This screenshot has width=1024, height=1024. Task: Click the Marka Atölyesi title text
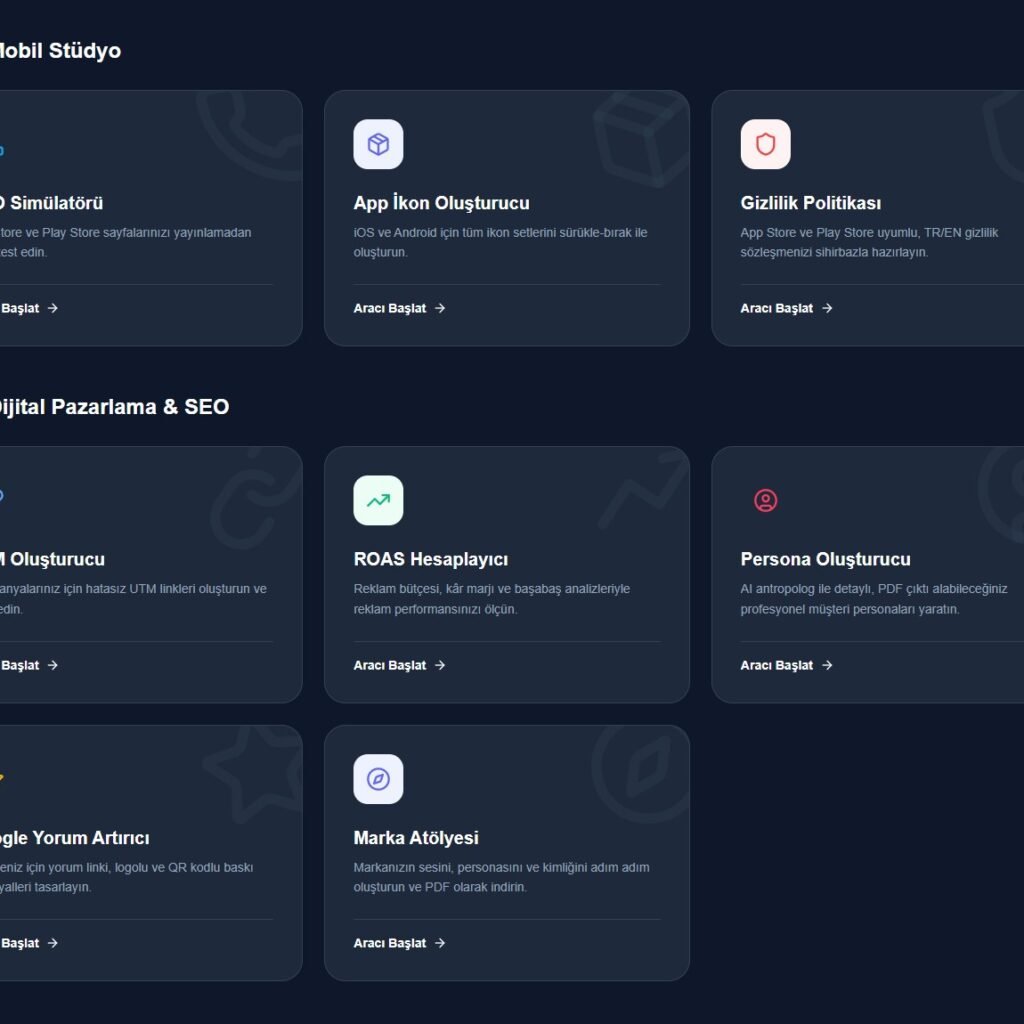point(416,838)
